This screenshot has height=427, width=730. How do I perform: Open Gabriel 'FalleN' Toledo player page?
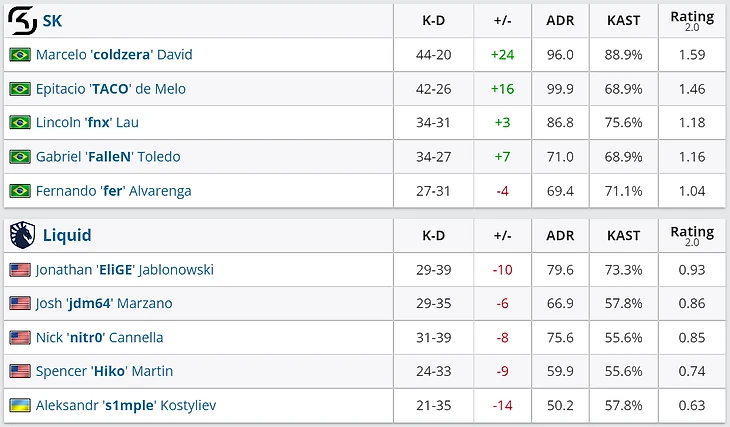coord(108,156)
